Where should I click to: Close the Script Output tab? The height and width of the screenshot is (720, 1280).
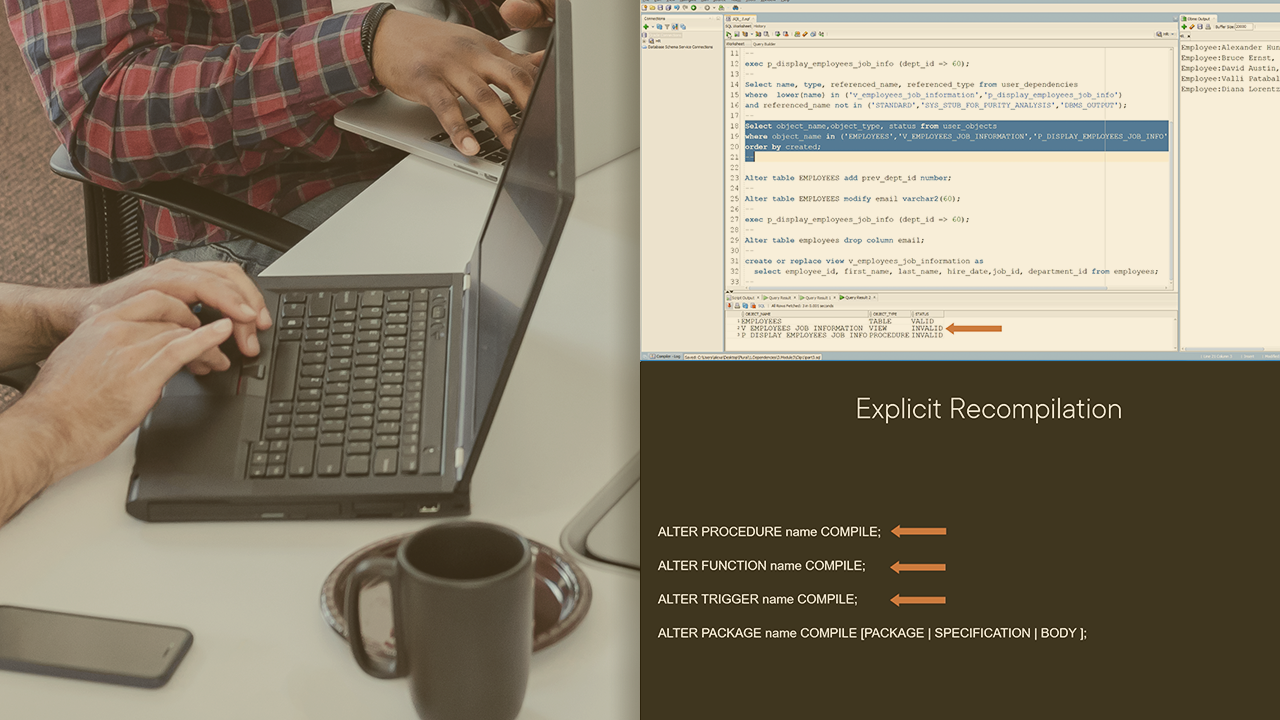coord(758,297)
